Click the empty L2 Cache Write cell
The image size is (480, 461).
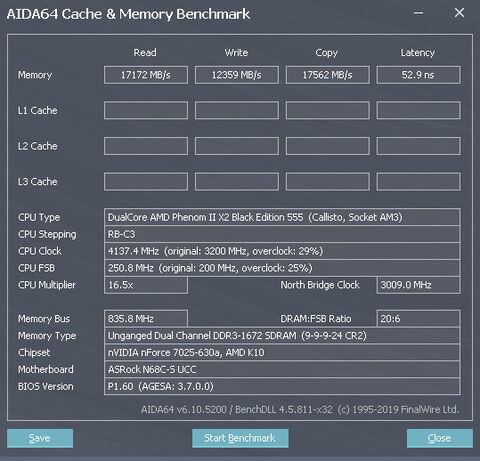(237, 146)
